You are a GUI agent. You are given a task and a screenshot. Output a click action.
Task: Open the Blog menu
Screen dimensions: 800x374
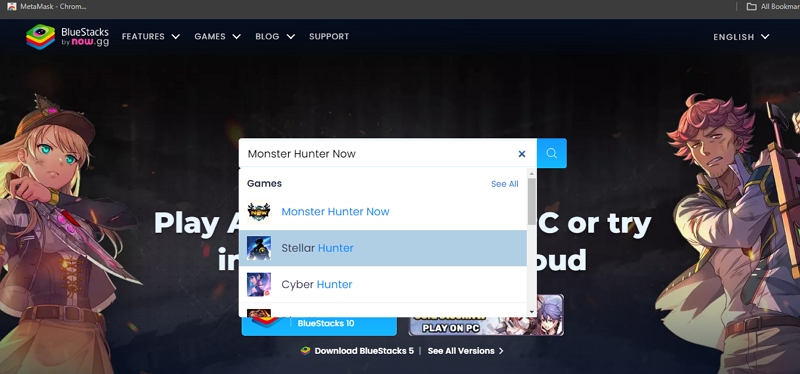pos(267,37)
